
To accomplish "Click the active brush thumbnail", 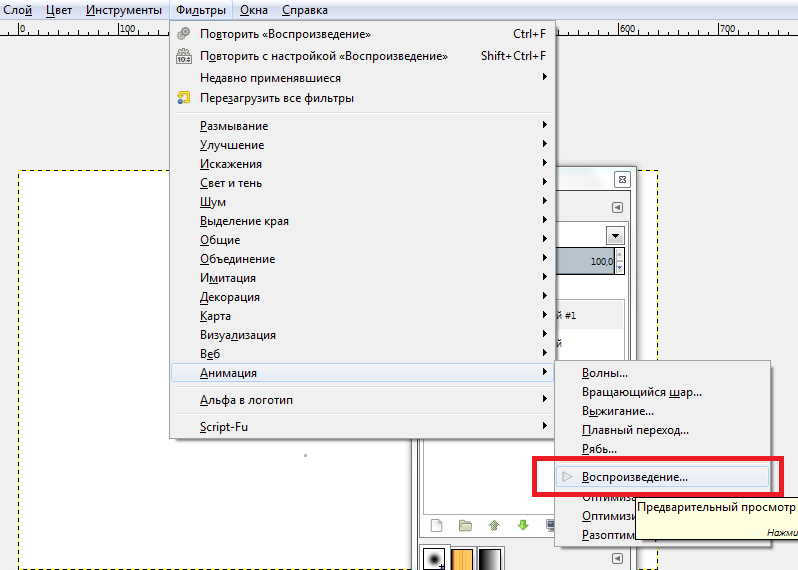I will click(434, 558).
